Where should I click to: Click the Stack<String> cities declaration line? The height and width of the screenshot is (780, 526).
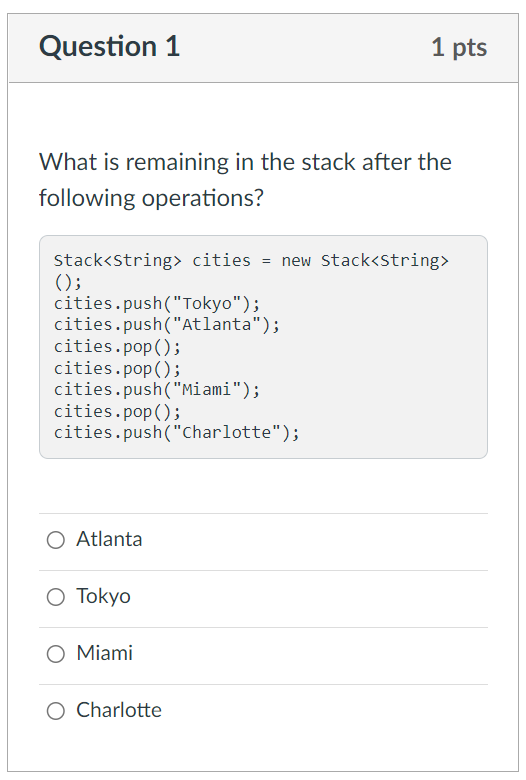coord(251,260)
